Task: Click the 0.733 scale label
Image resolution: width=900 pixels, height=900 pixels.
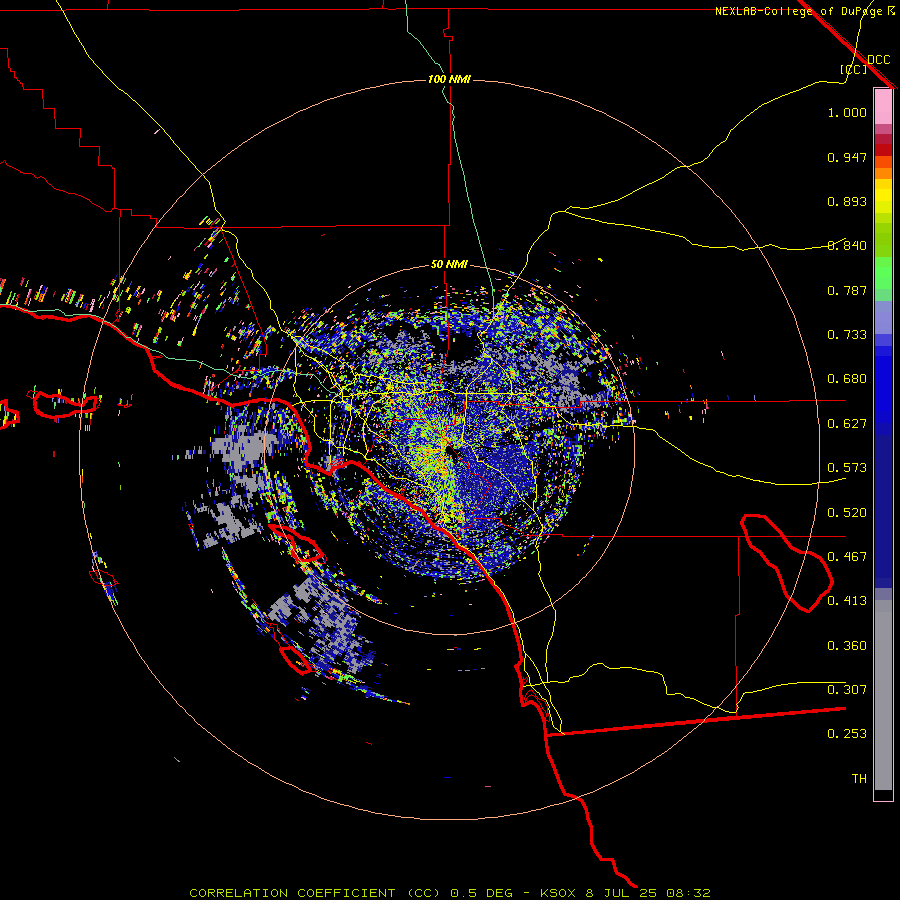Action: click(847, 335)
